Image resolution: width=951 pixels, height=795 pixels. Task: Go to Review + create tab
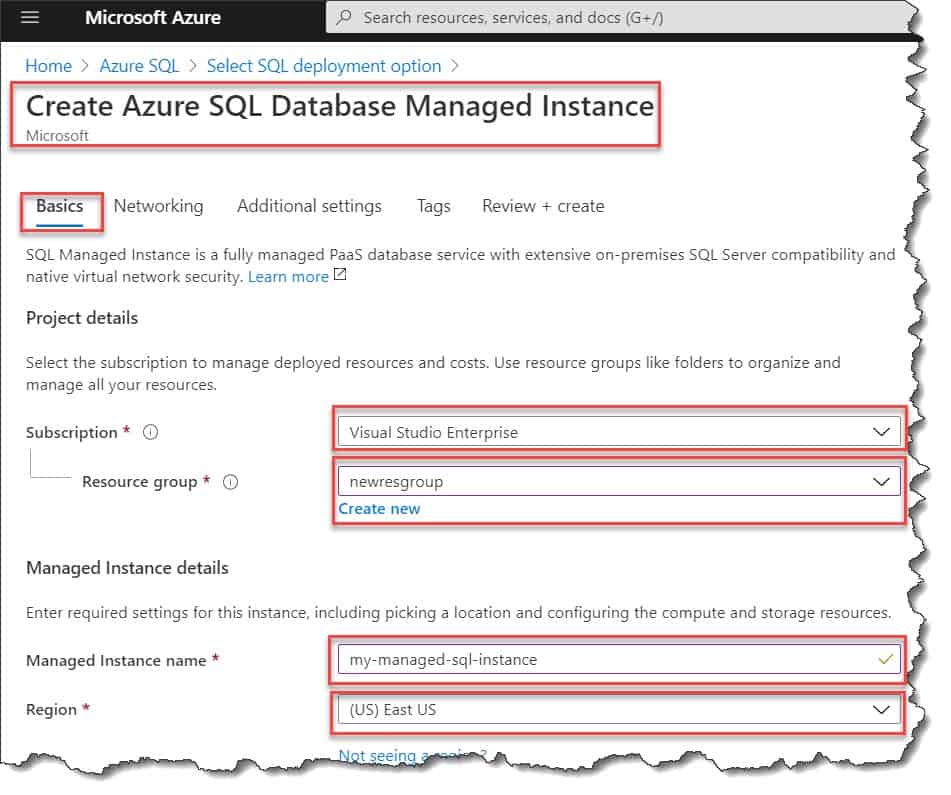(543, 207)
